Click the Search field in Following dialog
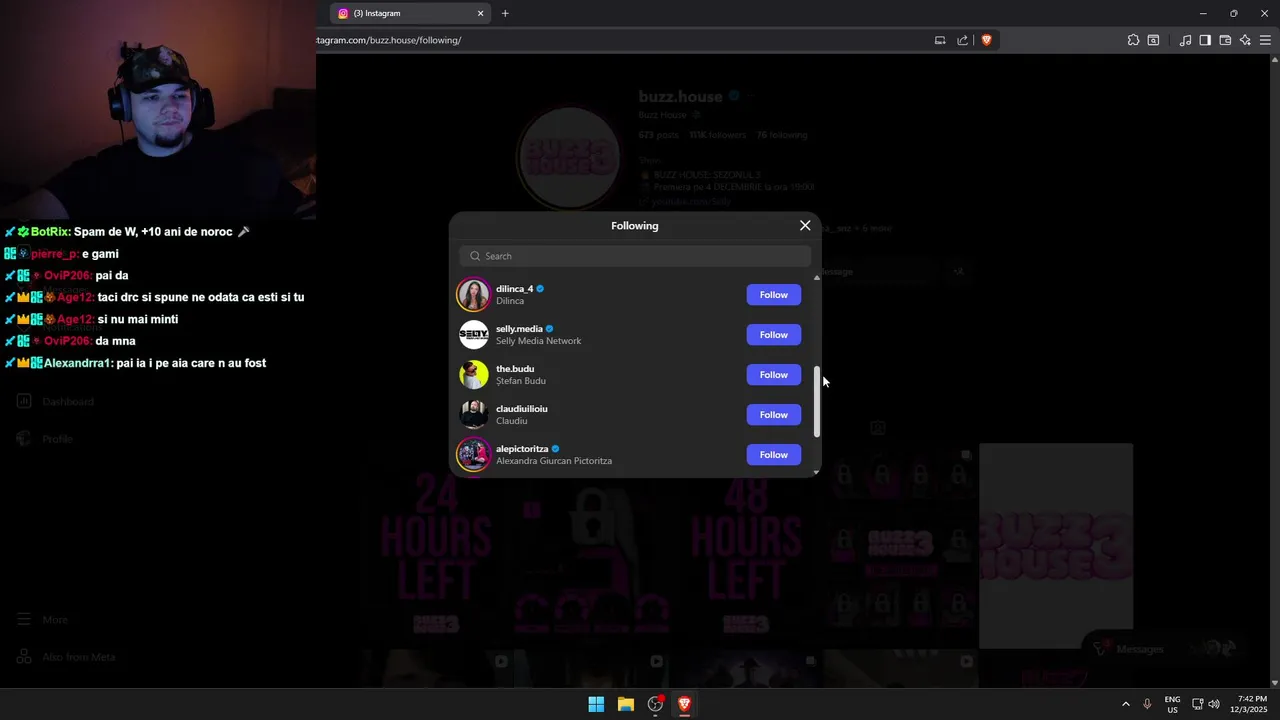 coord(635,256)
